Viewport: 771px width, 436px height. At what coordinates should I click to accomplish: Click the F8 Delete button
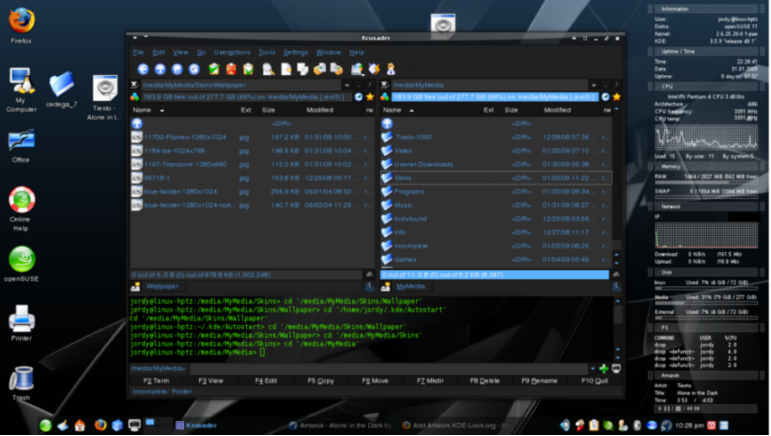click(x=485, y=380)
